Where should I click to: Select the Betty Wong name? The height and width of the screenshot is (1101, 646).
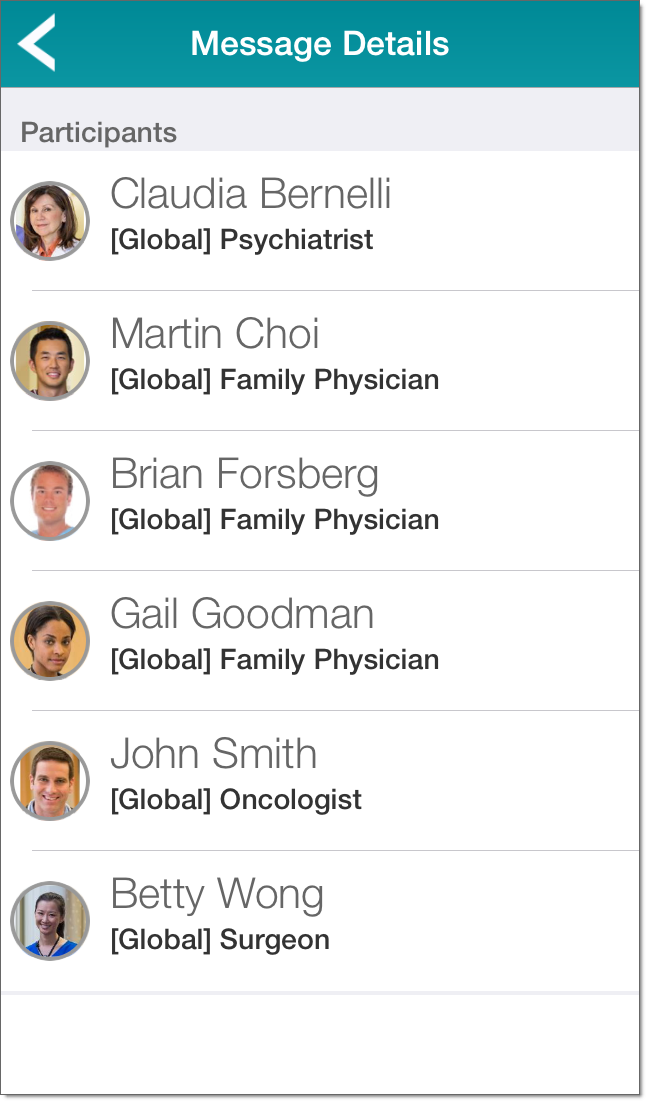[217, 894]
